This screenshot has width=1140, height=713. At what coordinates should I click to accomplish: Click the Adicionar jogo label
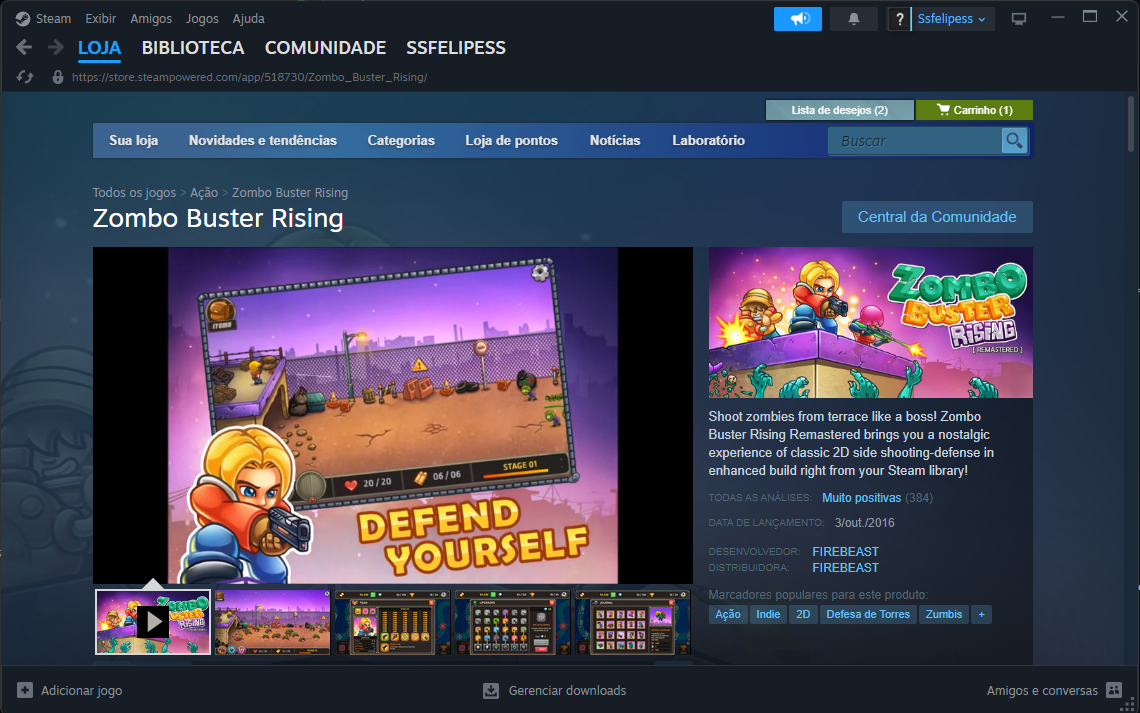point(81,690)
